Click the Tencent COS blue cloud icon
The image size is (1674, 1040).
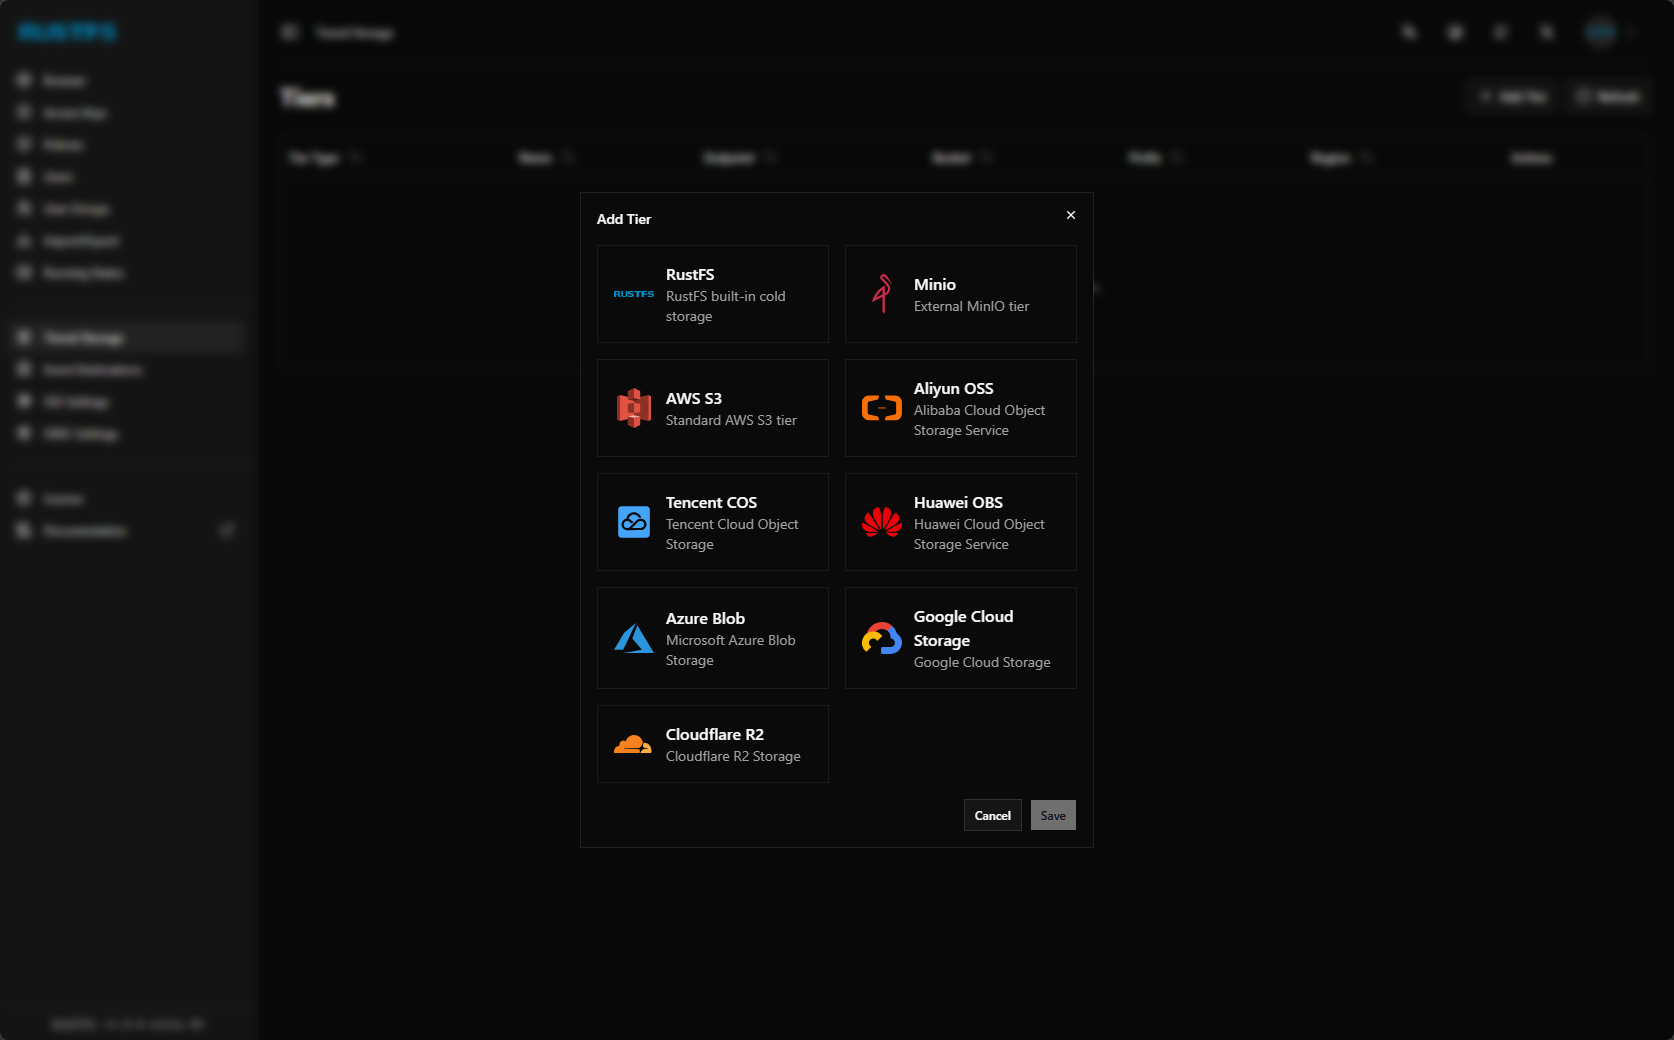pyautogui.click(x=634, y=522)
